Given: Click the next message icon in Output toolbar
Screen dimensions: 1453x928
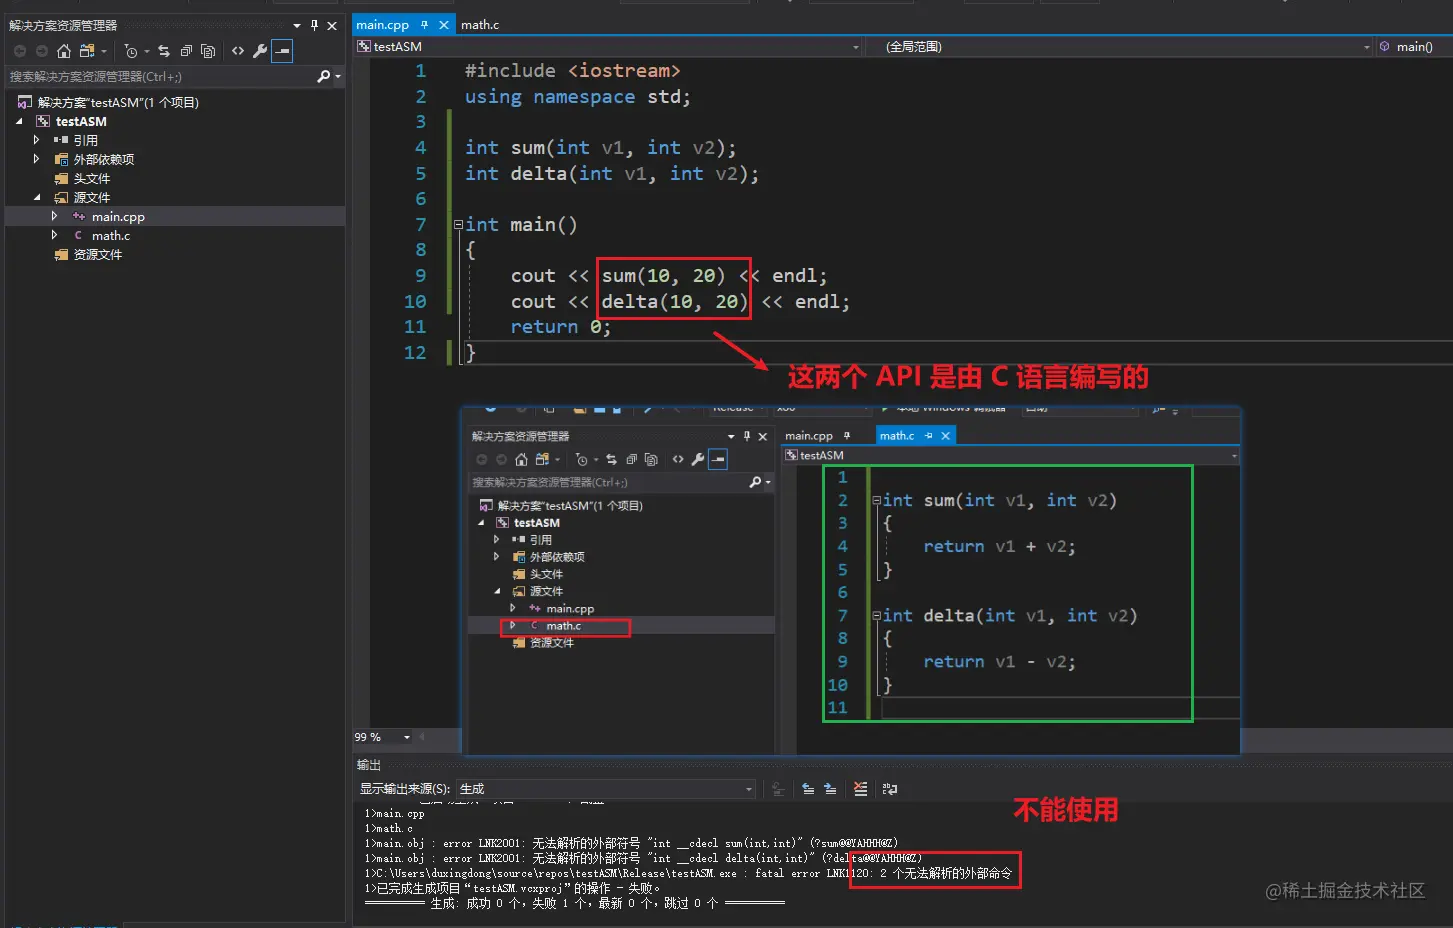Looking at the screenshot, I should [830, 789].
